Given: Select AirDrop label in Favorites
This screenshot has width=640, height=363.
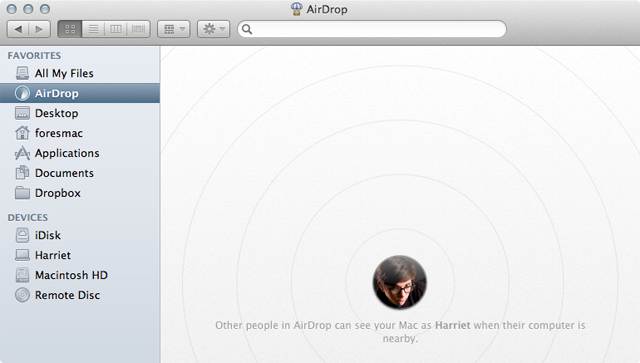Looking at the screenshot, I should coord(56,94).
